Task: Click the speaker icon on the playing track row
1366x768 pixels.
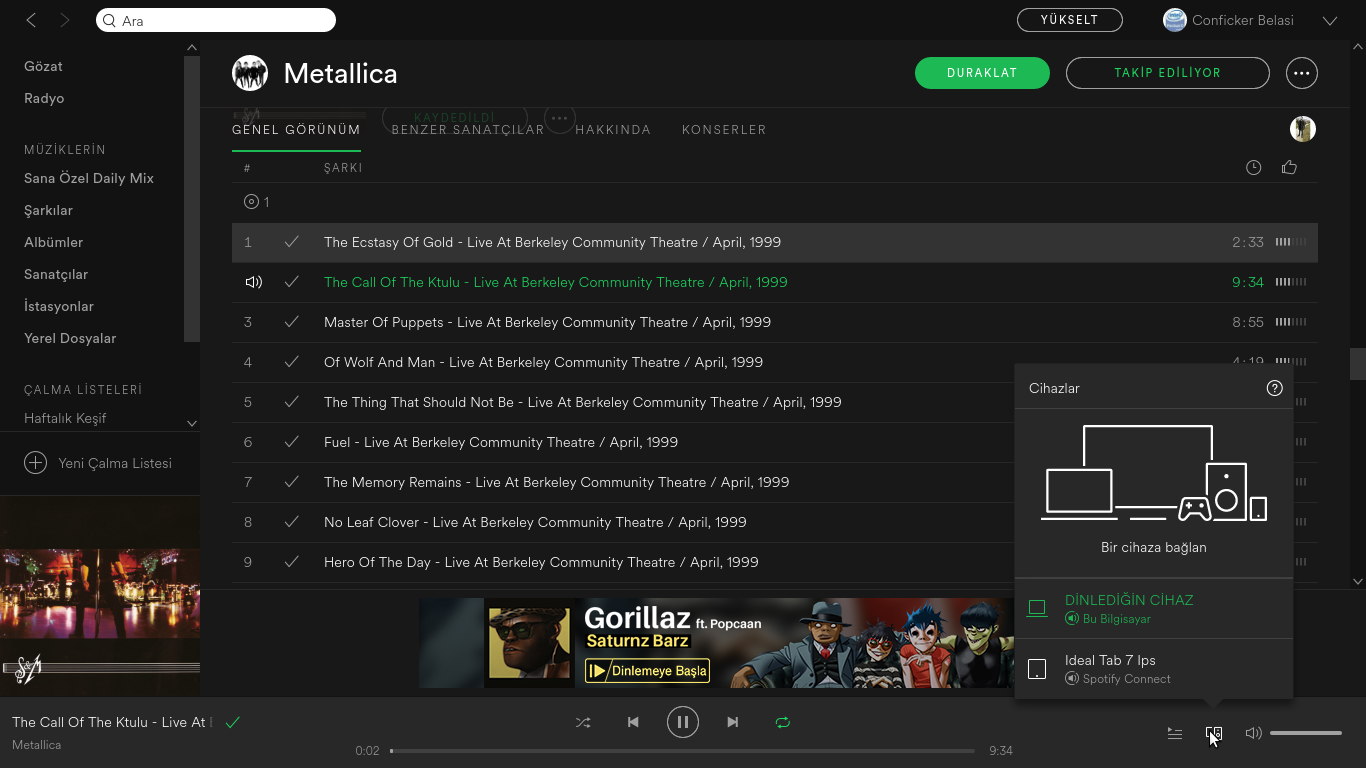Action: click(x=254, y=282)
